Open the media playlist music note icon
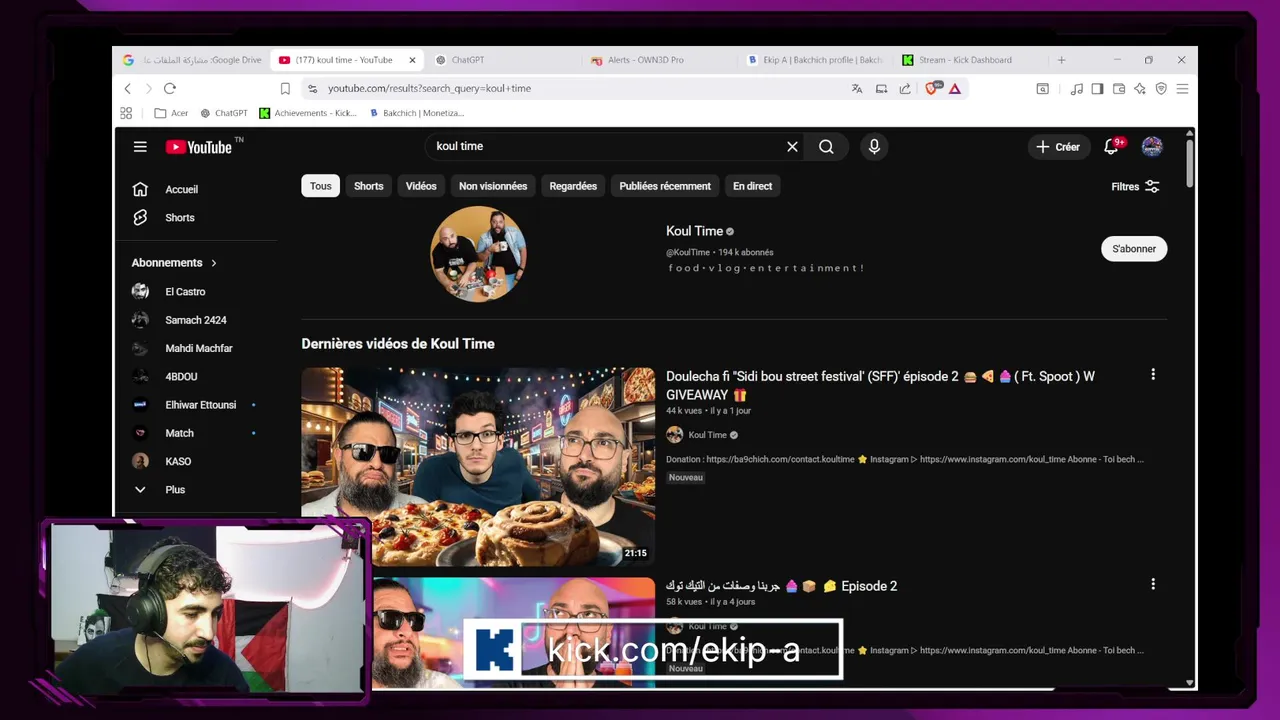Image resolution: width=1280 pixels, height=720 pixels. coord(1076,88)
